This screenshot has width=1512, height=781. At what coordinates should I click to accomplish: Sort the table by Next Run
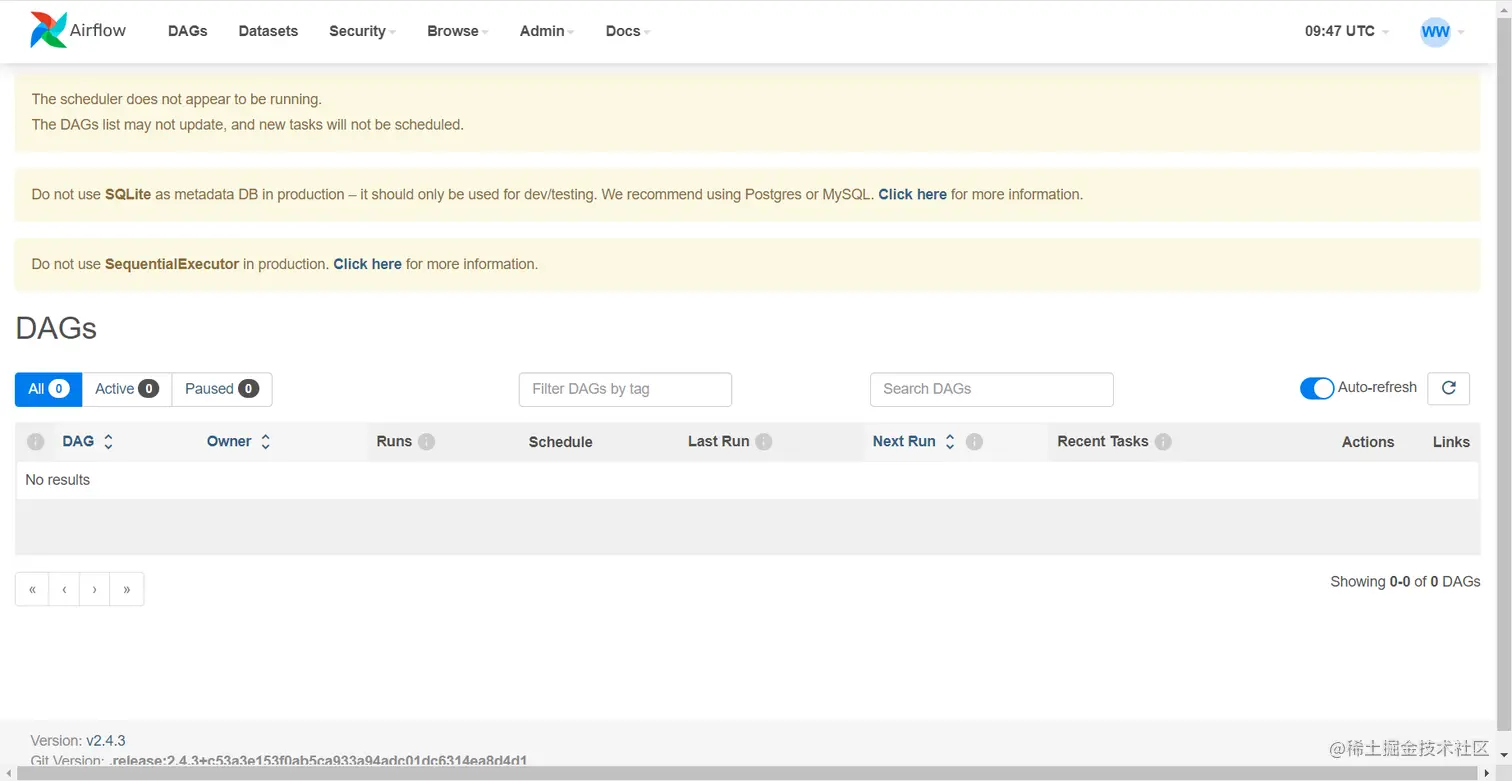point(913,441)
